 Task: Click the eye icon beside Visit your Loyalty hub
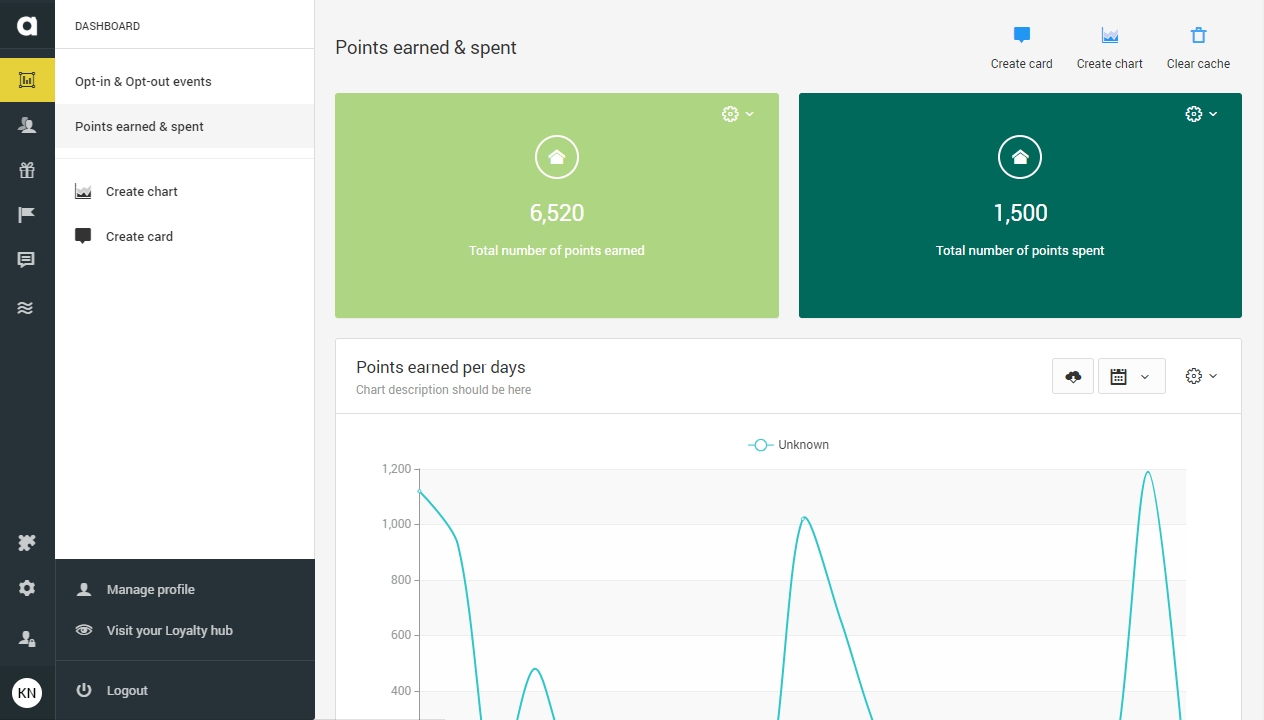click(x=84, y=630)
